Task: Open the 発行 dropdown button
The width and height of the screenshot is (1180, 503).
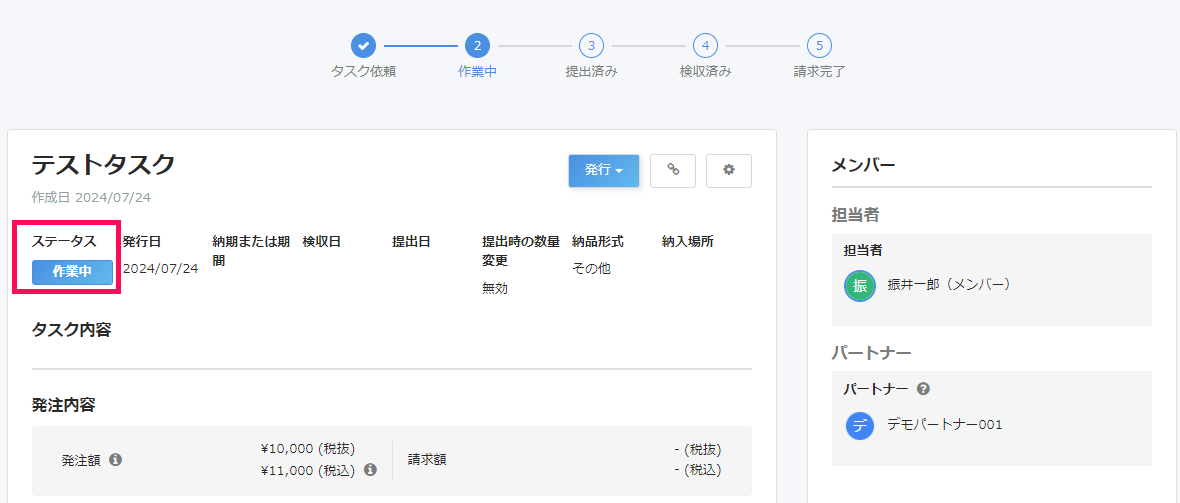Action: (x=603, y=171)
